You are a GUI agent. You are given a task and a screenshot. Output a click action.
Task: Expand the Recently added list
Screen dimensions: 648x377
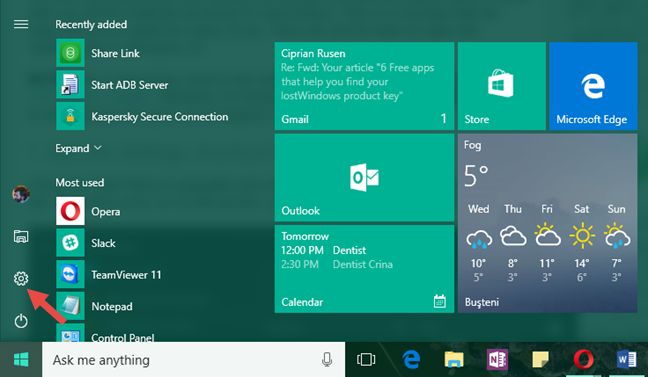click(x=79, y=148)
